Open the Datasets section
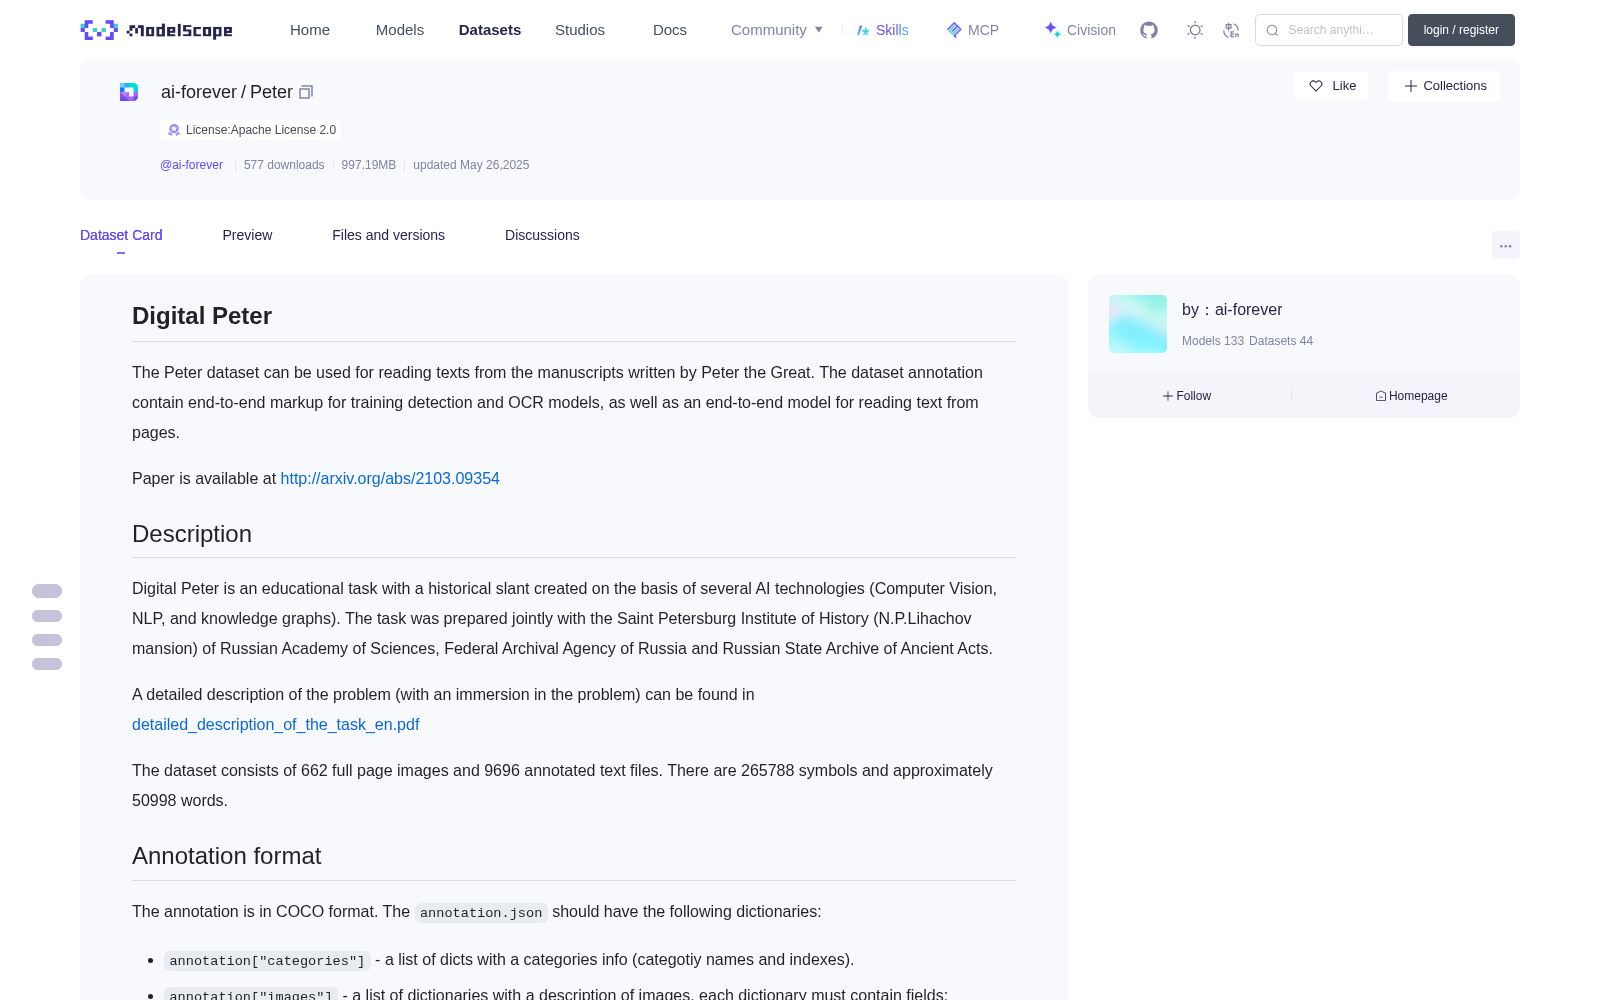1600x1000 pixels. click(x=490, y=30)
